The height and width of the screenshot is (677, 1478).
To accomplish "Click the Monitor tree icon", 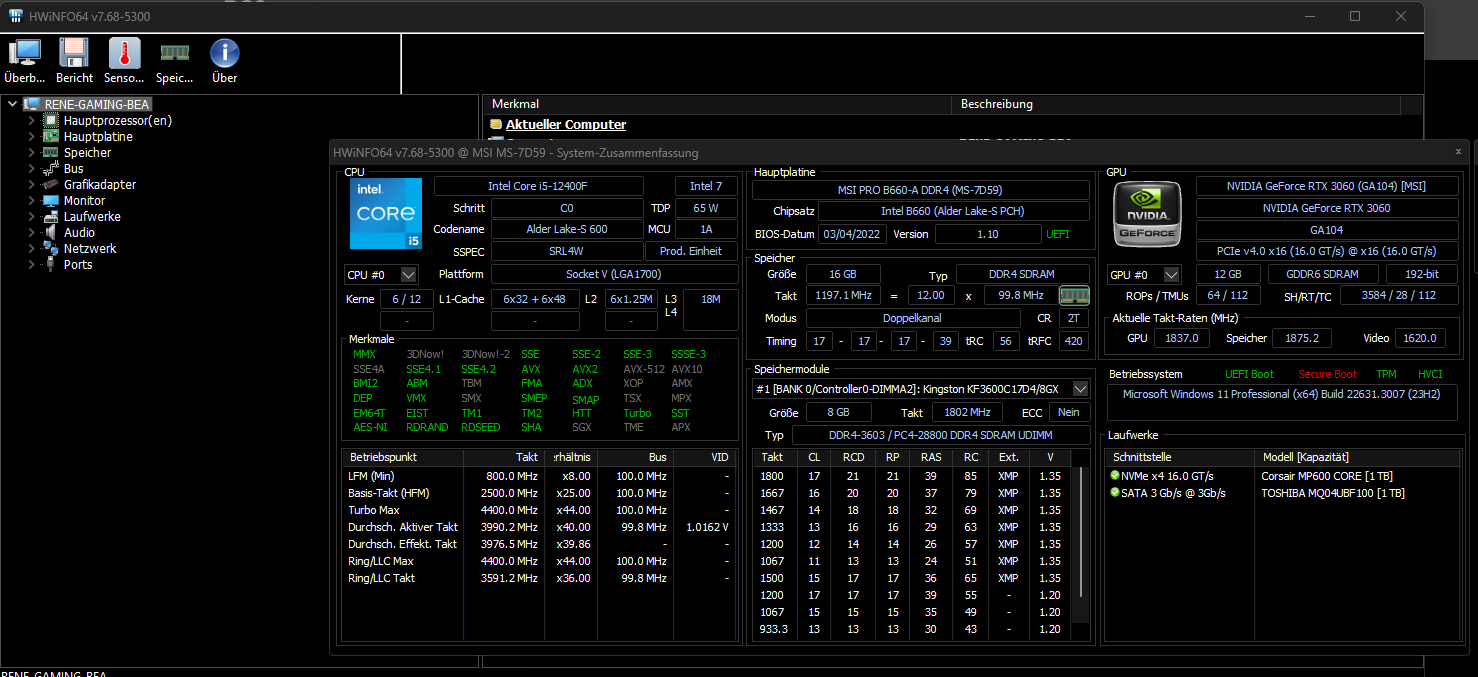I will click(50, 200).
